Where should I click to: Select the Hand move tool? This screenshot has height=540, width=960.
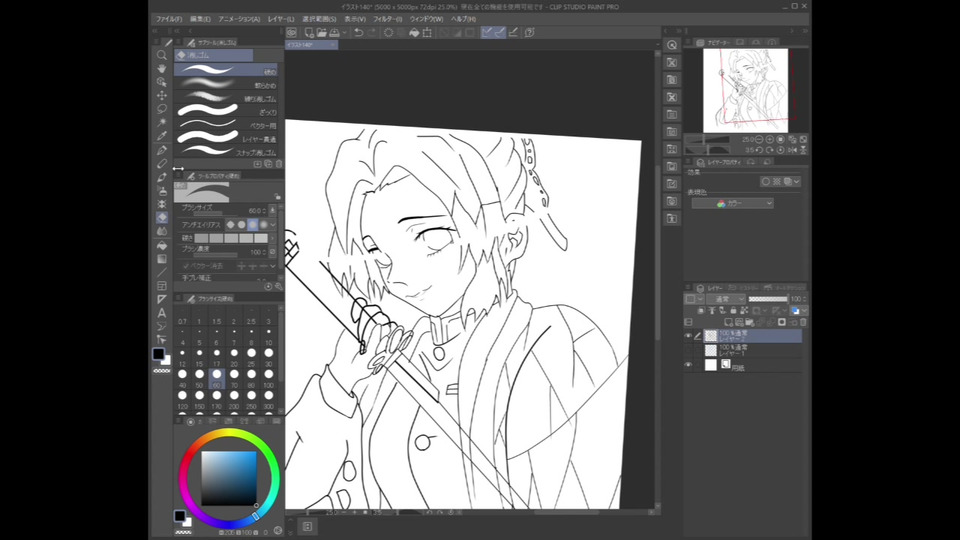click(x=162, y=69)
